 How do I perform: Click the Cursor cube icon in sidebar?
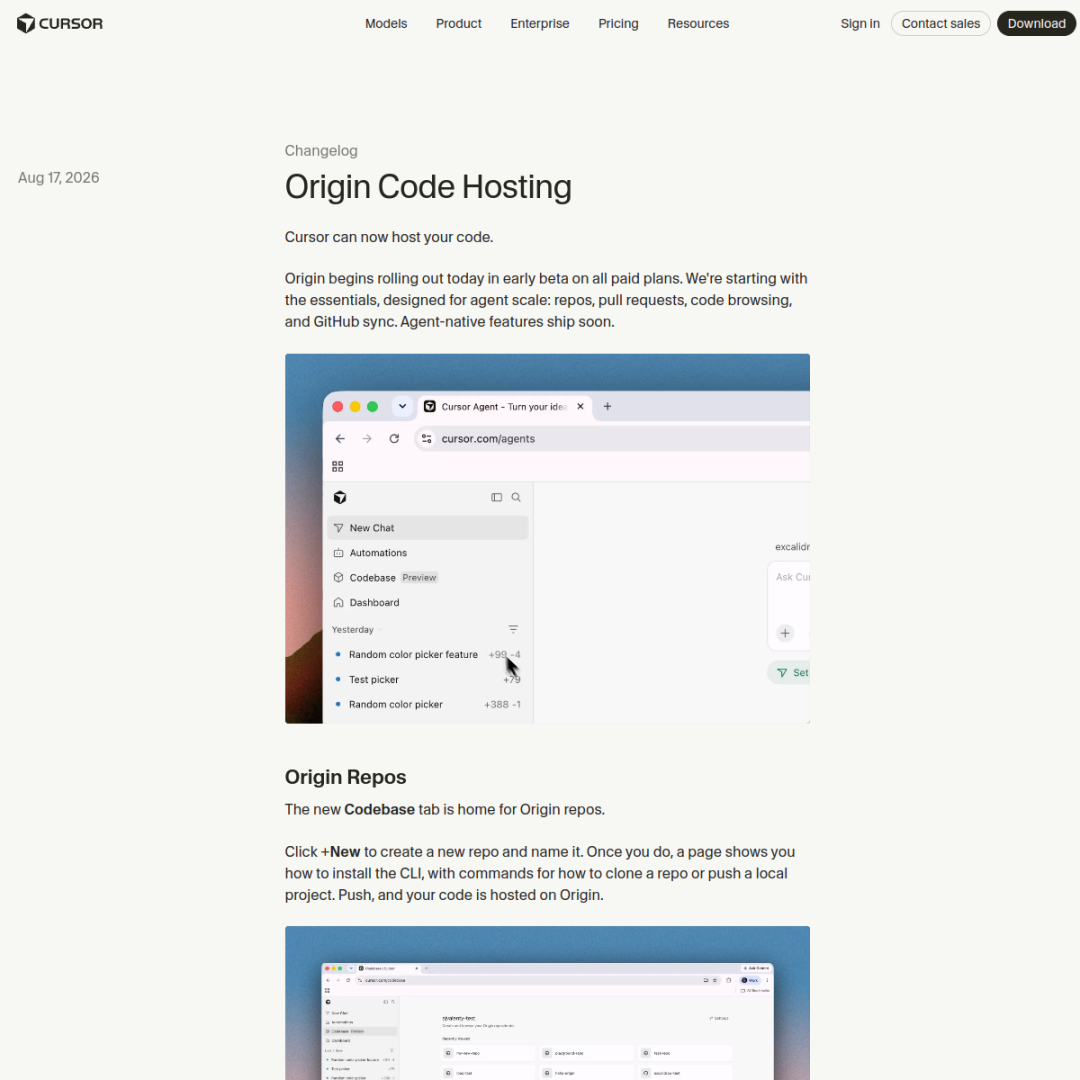[x=340, y=497]
